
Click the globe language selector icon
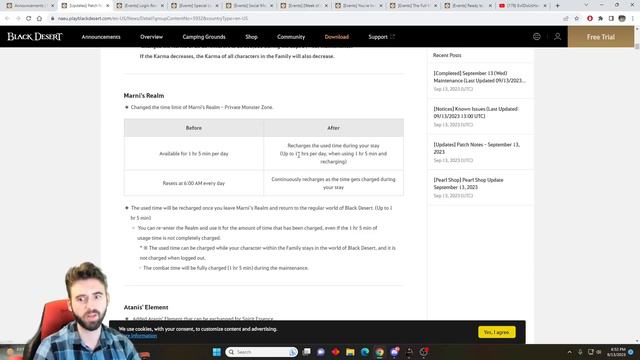(537, 37)
